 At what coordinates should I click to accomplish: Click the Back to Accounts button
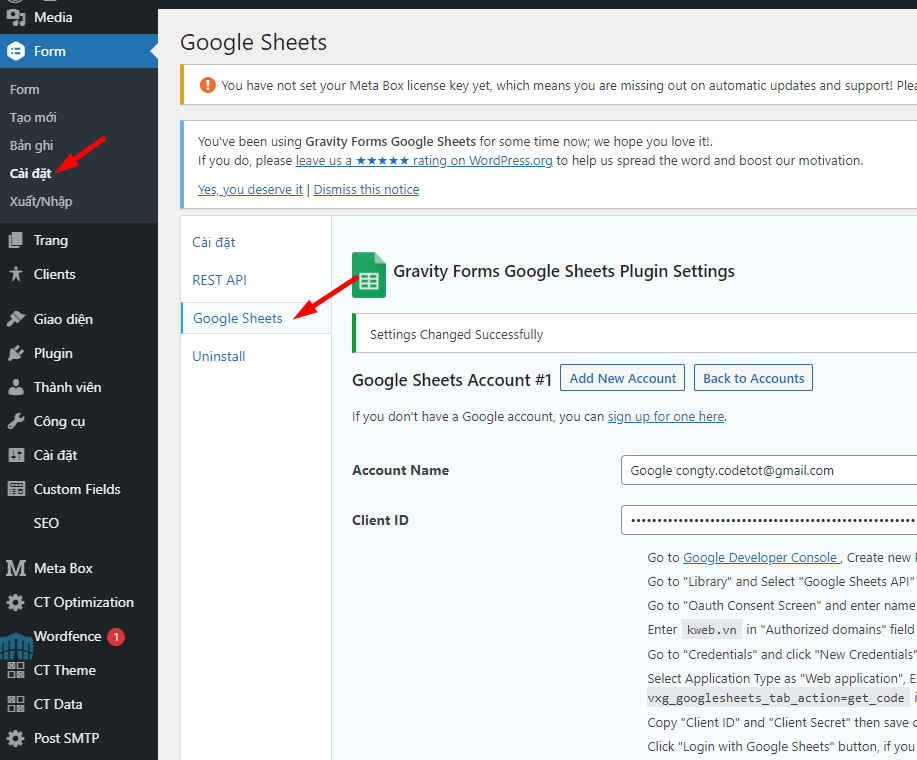[753, 378]
